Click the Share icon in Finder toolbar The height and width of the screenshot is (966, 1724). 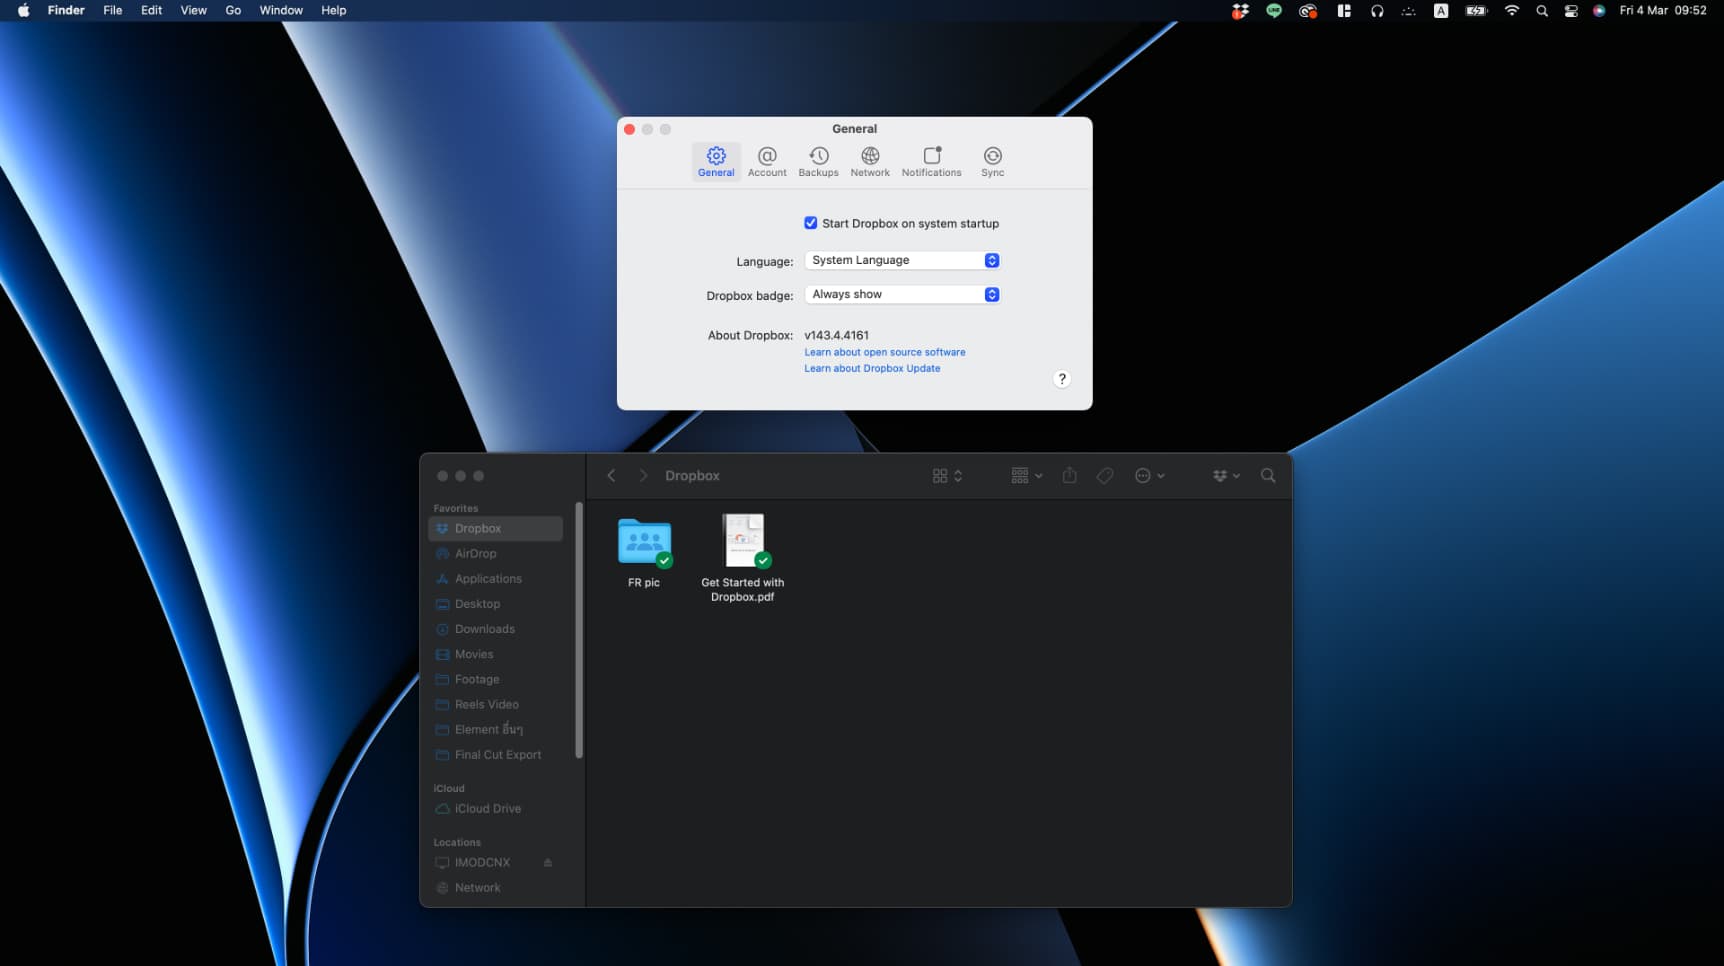pos(1069,476)
